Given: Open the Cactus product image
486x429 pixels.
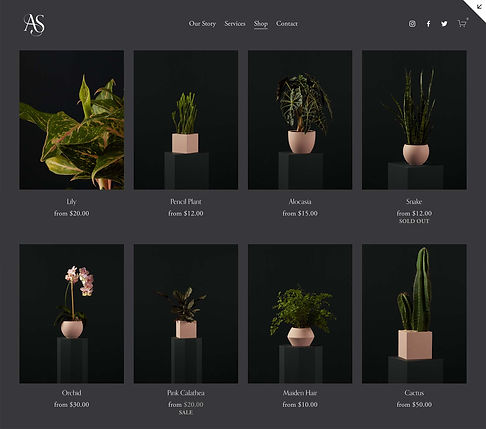Looking at the screenshot, I should coord(414,314).
